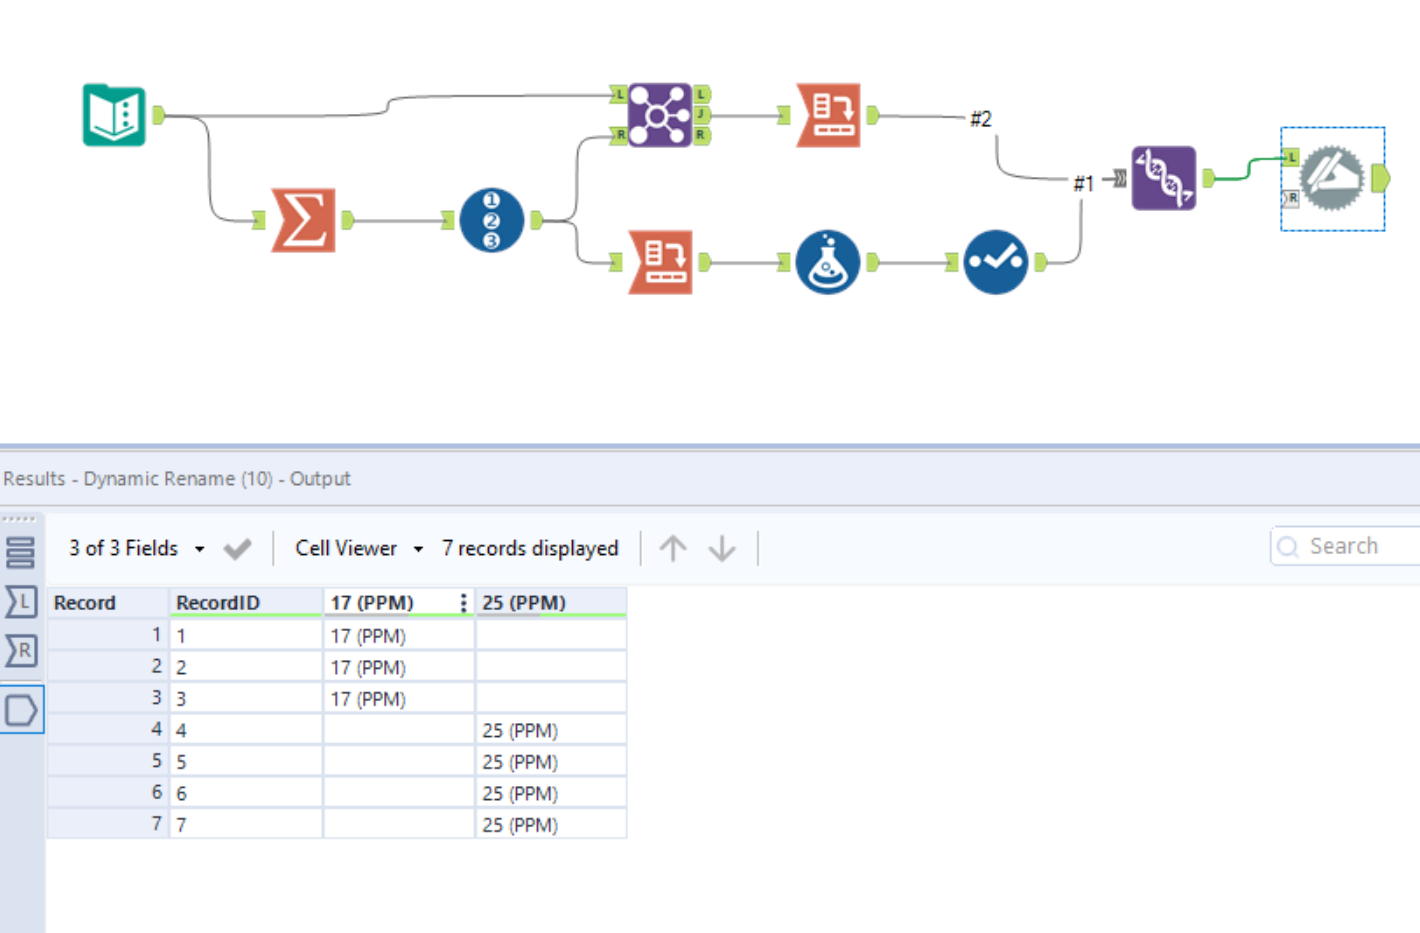This screenshot has height=933, width=1420.
Task: Open the Cell Viewer dropdown
Action: pos(417,548)
